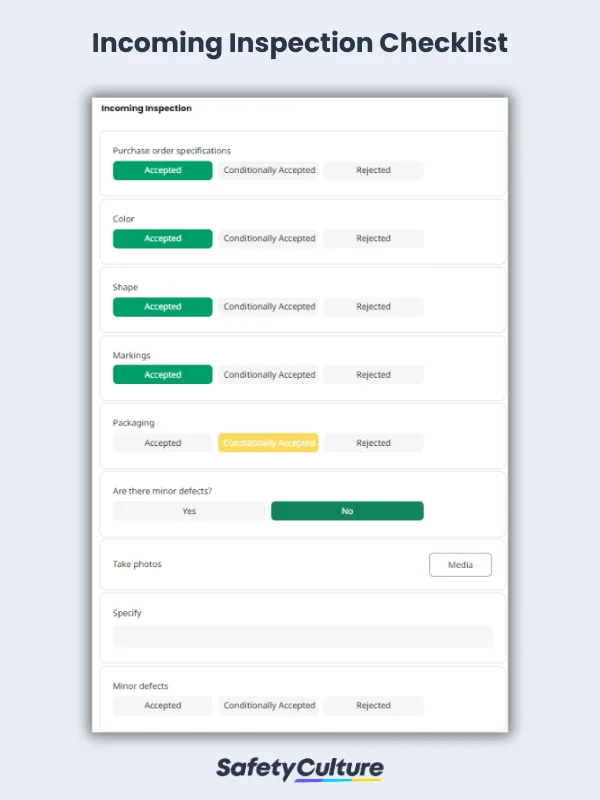Screen dimensions: 600x800
Task: Reject the Shape inspection item
Action: point(373,306)
